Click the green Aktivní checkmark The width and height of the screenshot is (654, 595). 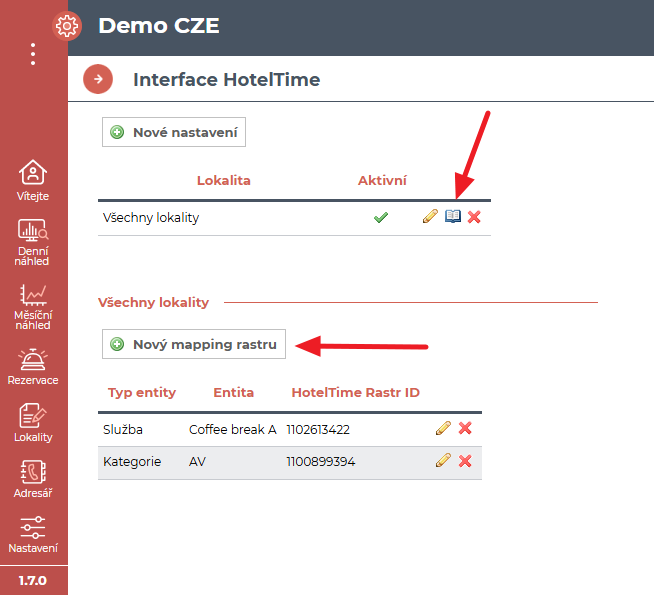pyautogui.click(x=381, y=217)
